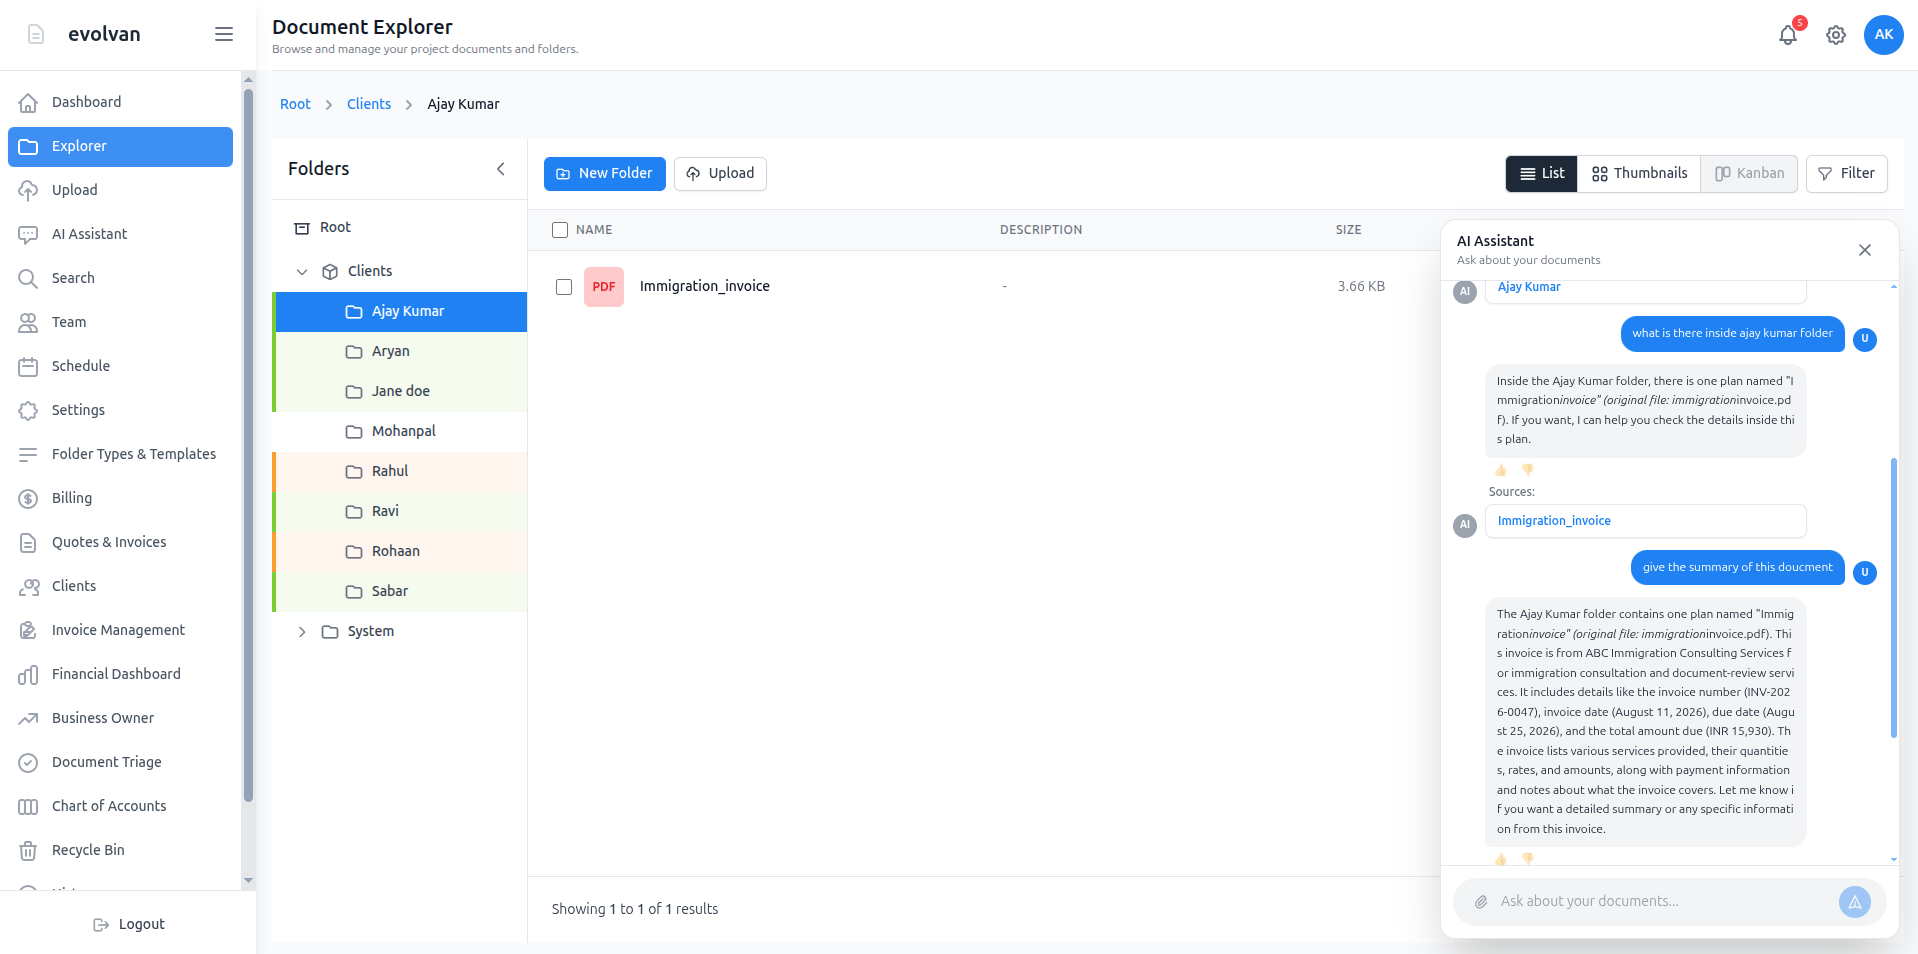Thumbs up the Ajay Kumar folder answer
Viewport: 1918px width, 954px height.
point(1501,470)
